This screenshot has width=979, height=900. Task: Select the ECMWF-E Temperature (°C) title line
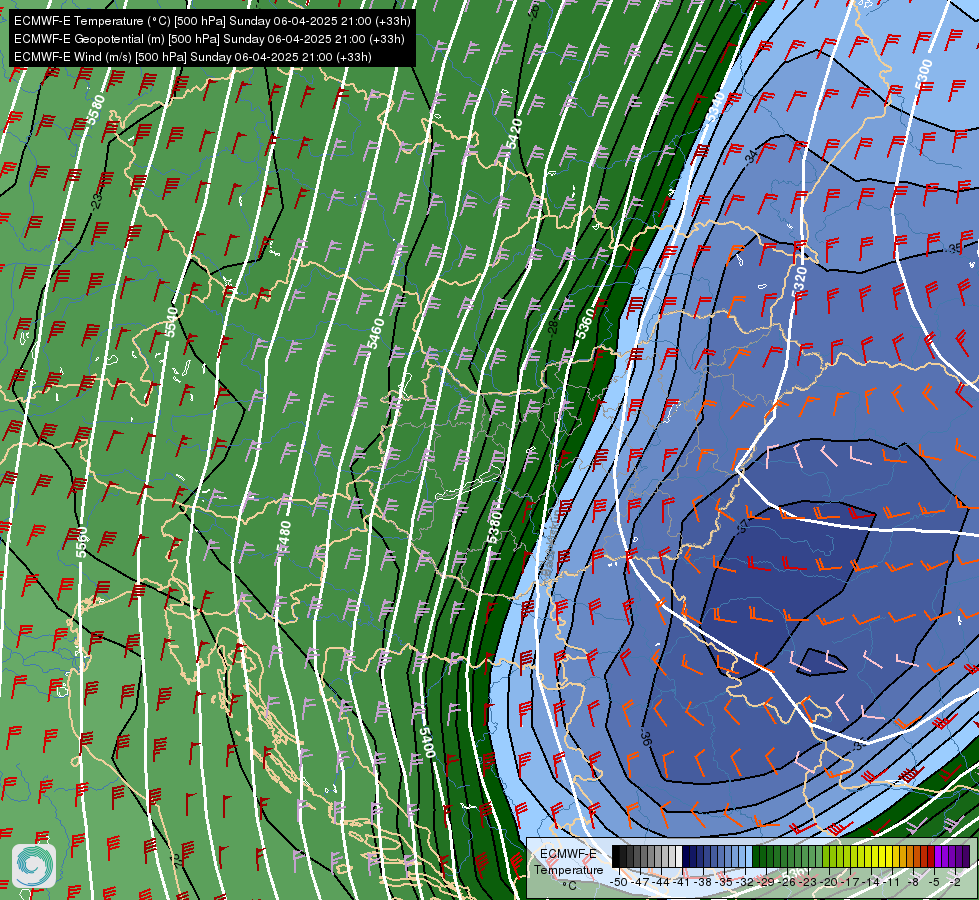[x=212, y=21]
